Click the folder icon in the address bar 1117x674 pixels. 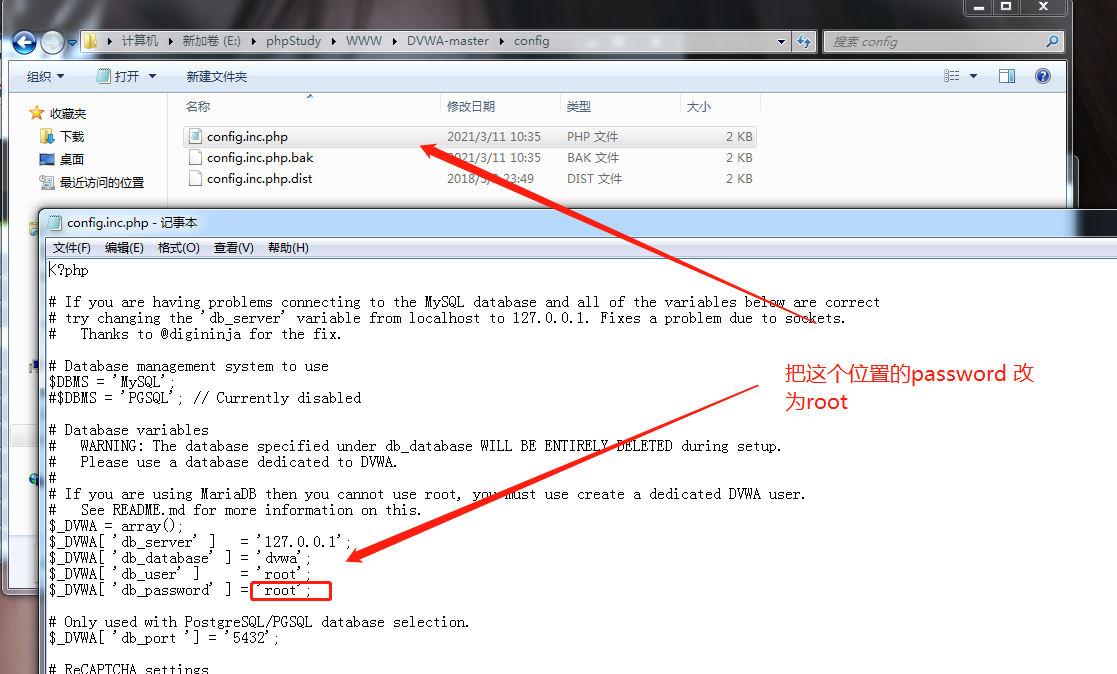pyautogui.click(x=90, y=41)
